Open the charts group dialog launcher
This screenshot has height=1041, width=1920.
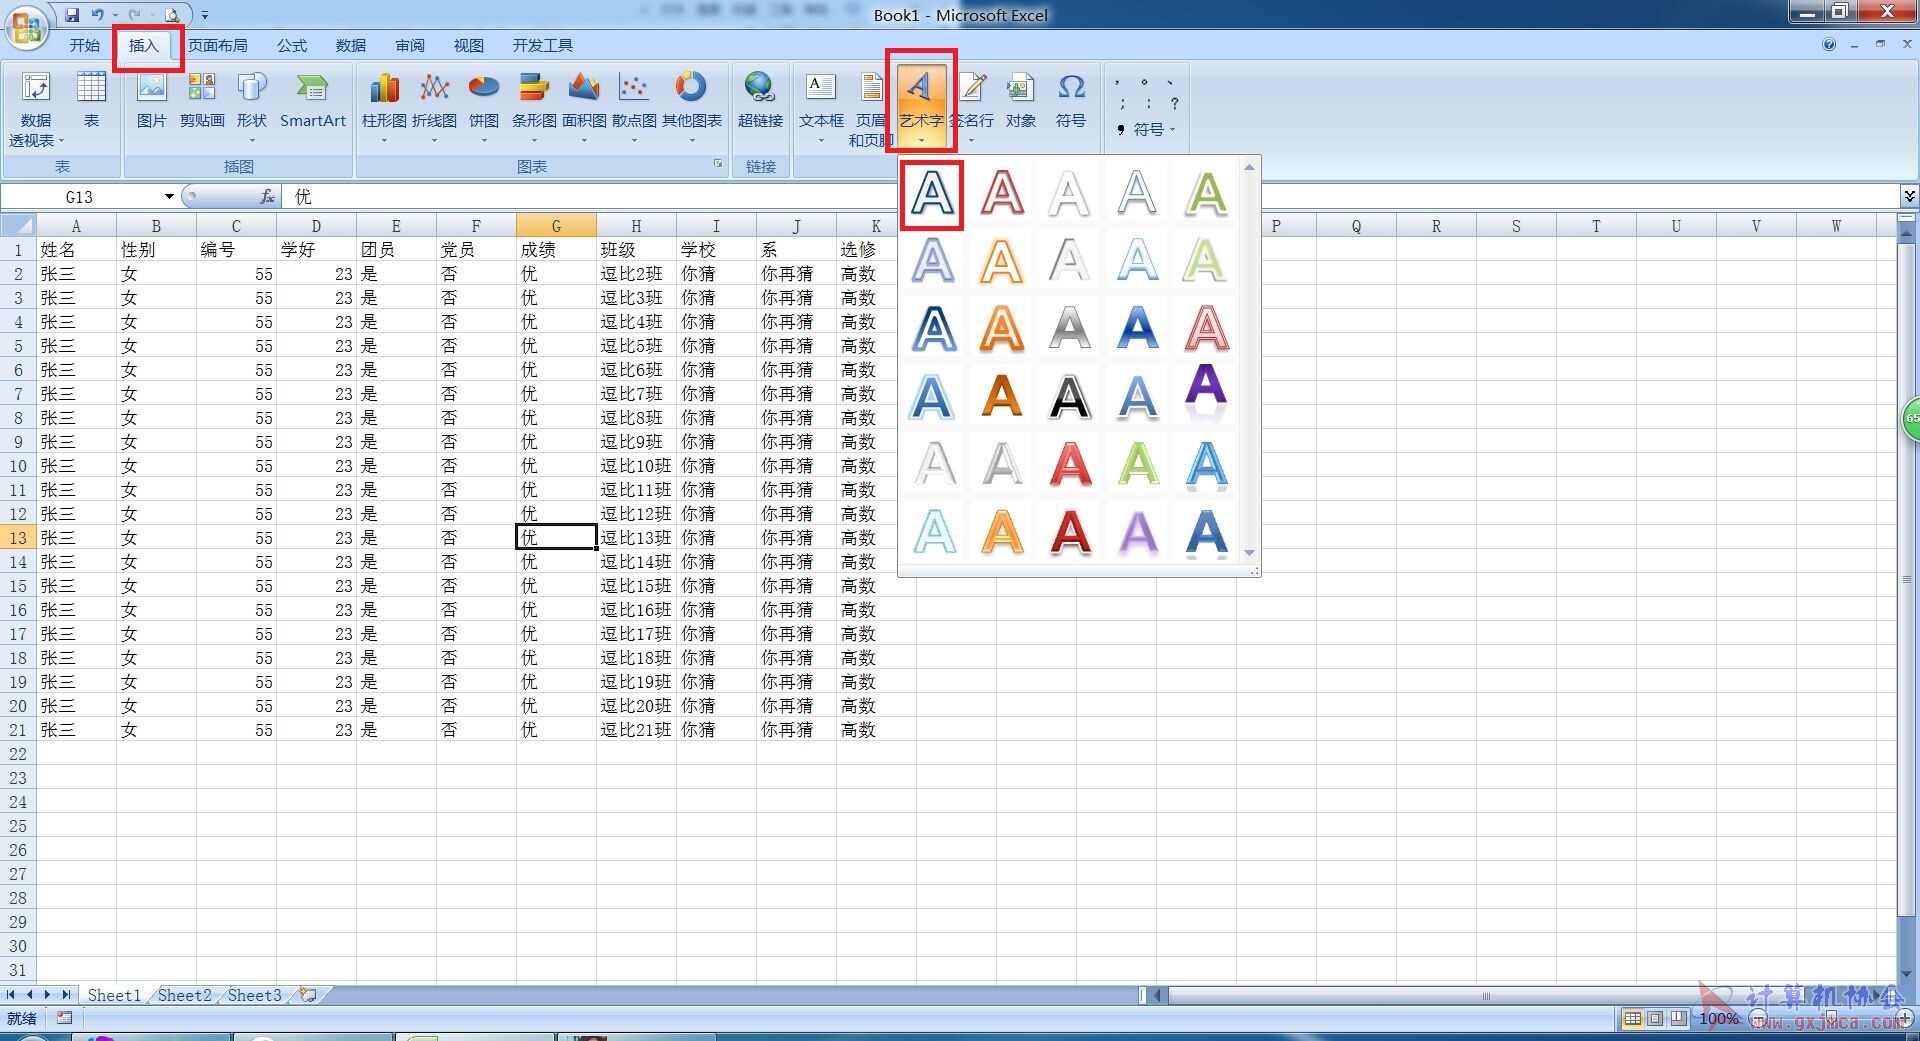(x=717, y=165)
